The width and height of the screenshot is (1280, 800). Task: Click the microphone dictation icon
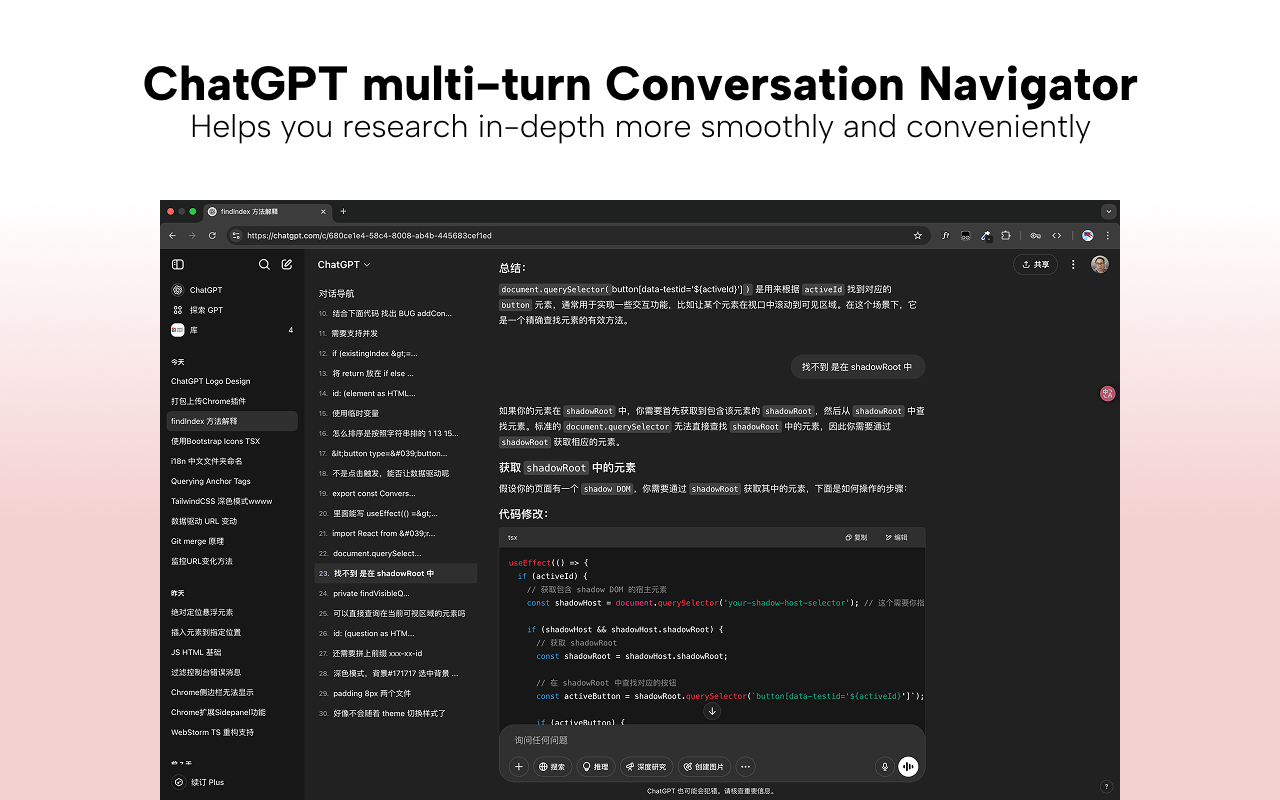click(884, 767)
